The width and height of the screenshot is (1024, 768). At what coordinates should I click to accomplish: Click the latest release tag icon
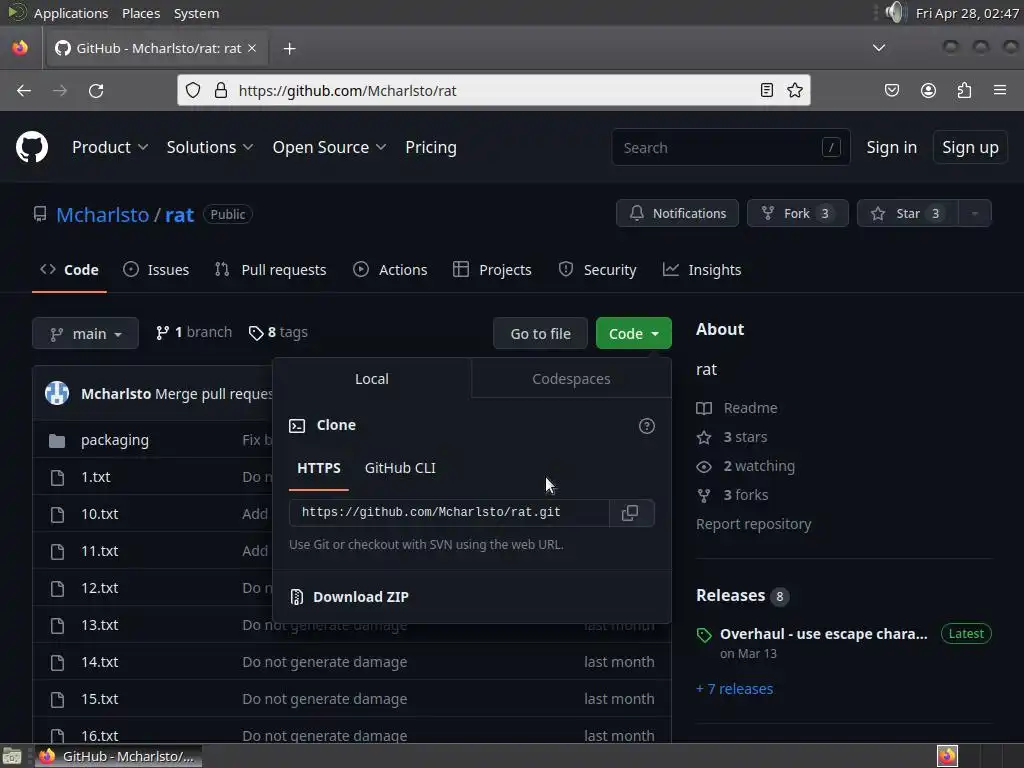coord(704,635)
